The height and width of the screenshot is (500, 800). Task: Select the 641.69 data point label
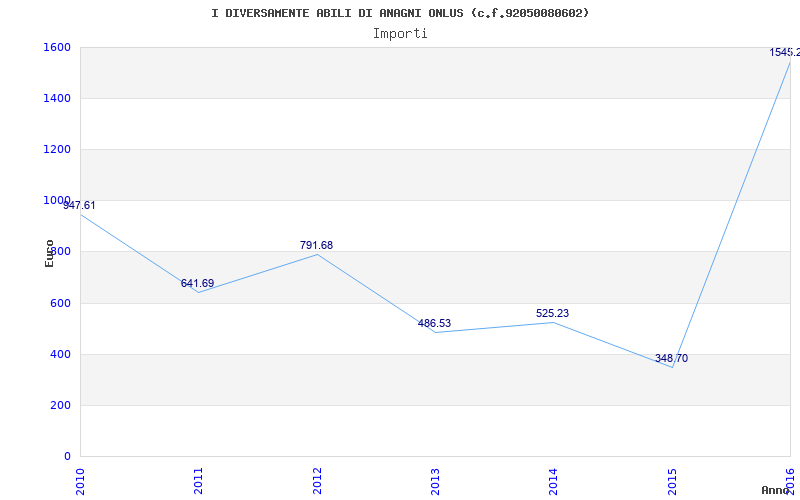click(x=197, y=283)
